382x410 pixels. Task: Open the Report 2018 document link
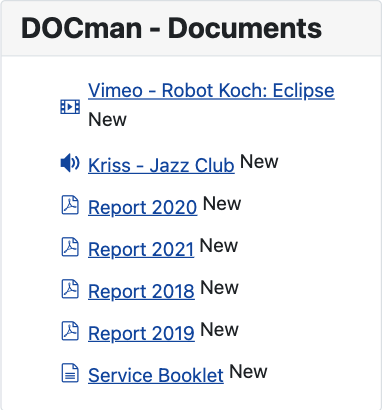(x=141, y=291)
